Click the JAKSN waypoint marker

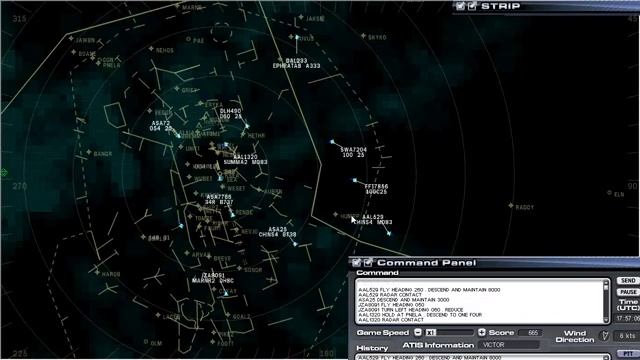click(x=301, y=17)
